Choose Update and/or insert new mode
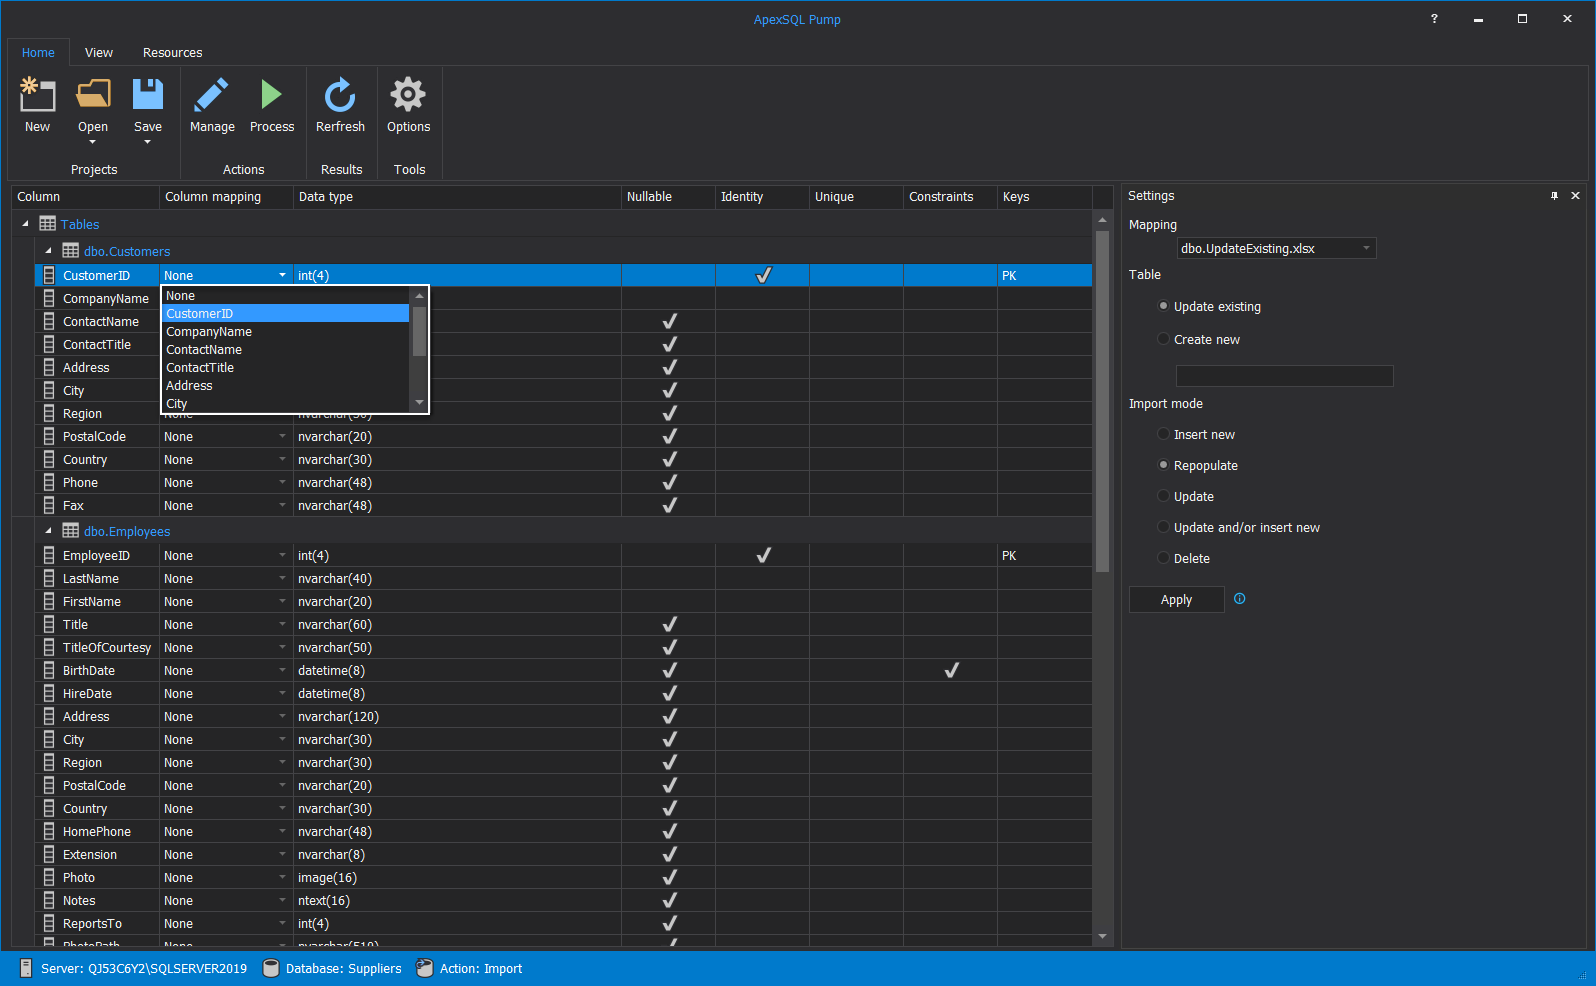The width and height of the screenshot is (1596, 986). (x=1163, y=527)
